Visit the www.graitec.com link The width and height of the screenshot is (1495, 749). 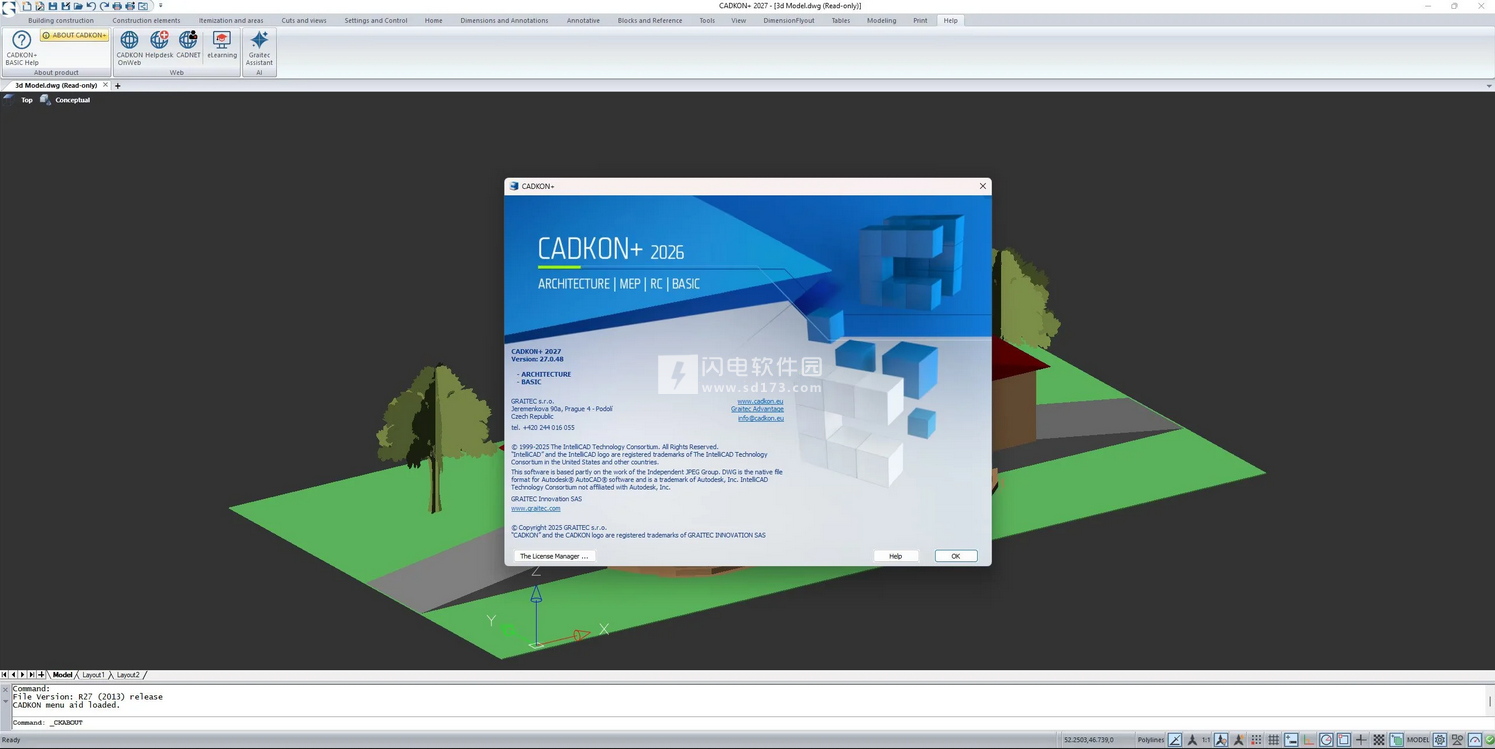(536, 508)
